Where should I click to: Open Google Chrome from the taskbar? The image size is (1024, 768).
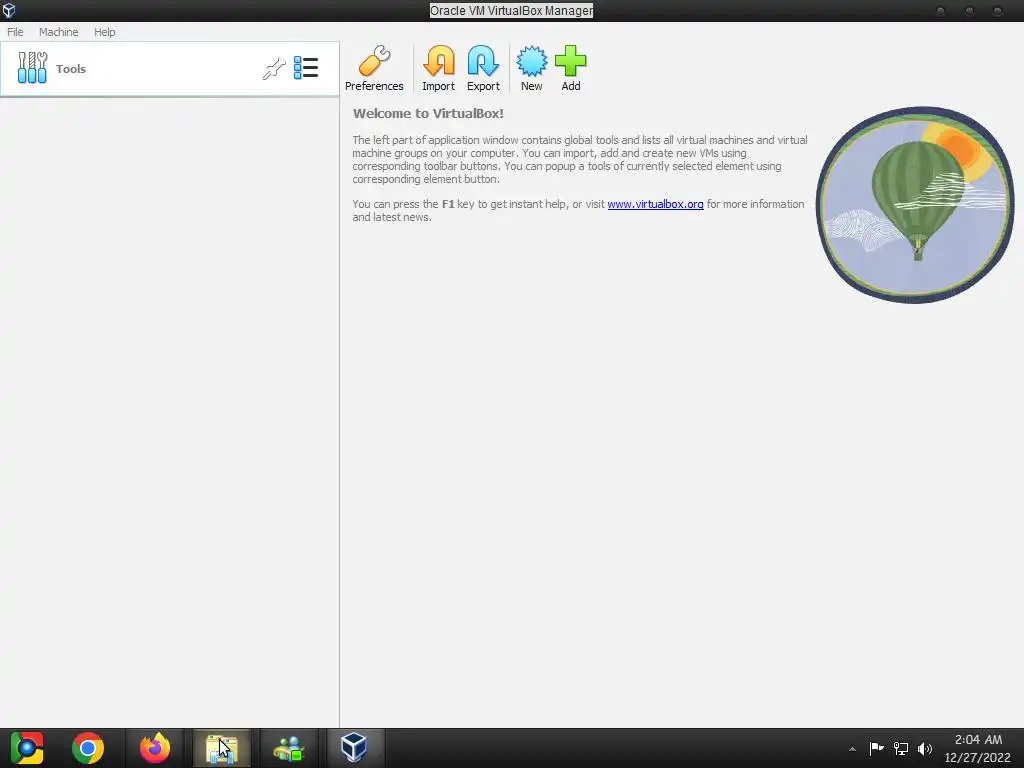88,748
